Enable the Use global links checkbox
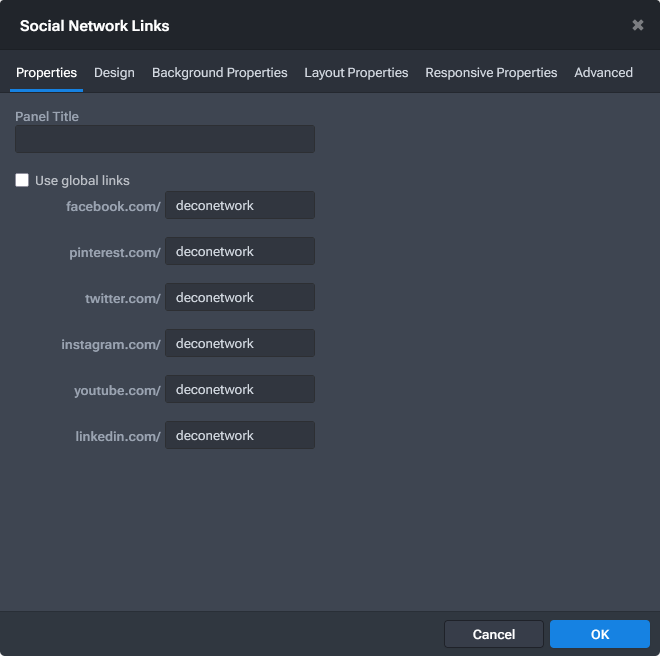660x656 pixels. (22, 181)
